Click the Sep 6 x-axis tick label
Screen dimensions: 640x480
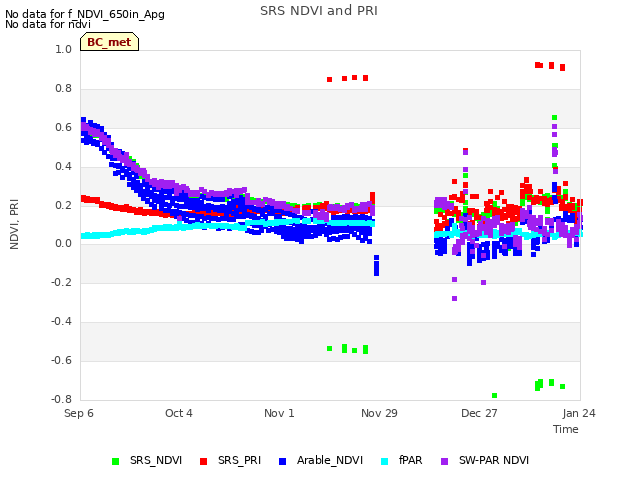[79, 413]
